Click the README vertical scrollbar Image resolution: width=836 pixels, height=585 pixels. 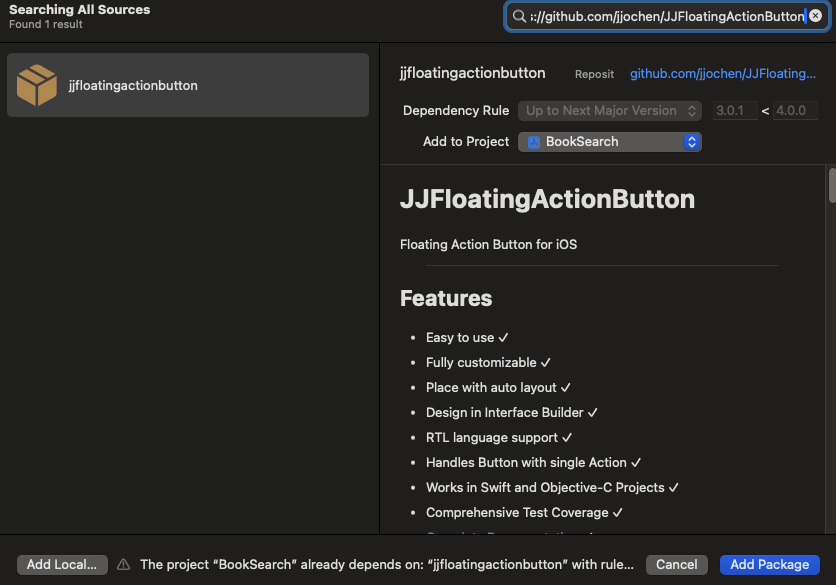(x=832, y=186)
